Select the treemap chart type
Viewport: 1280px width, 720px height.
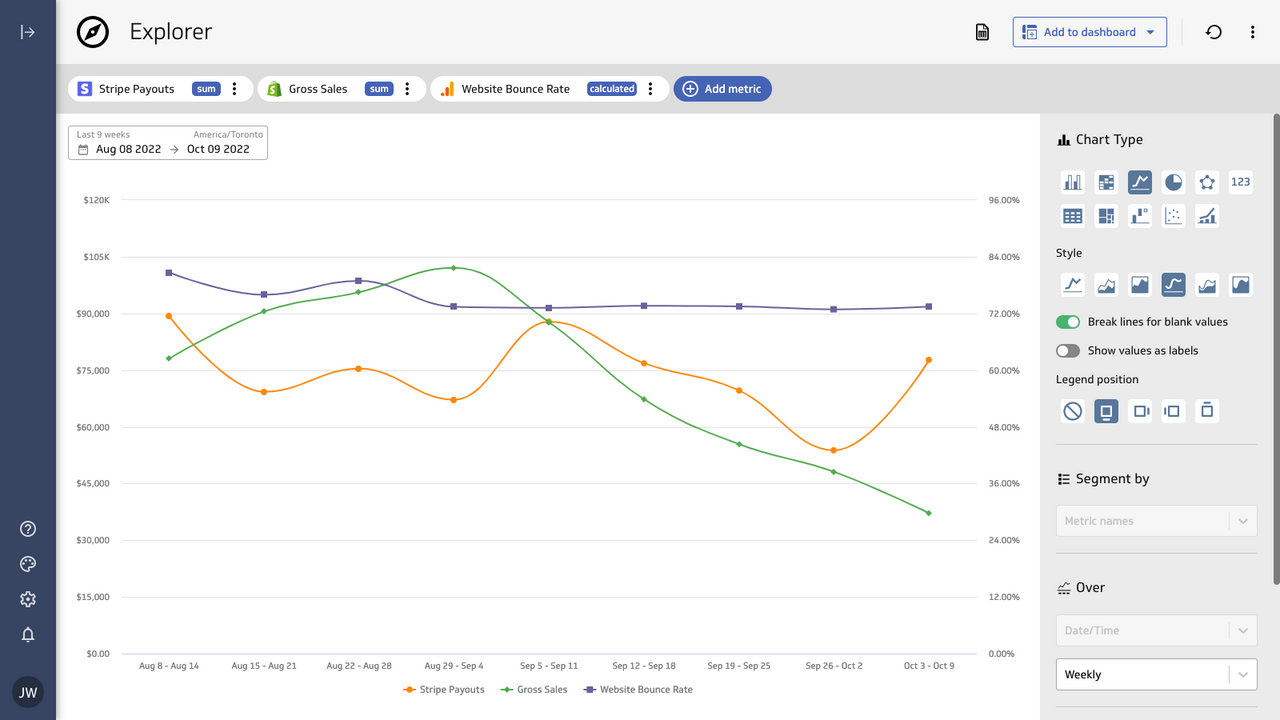(1106, 216)
